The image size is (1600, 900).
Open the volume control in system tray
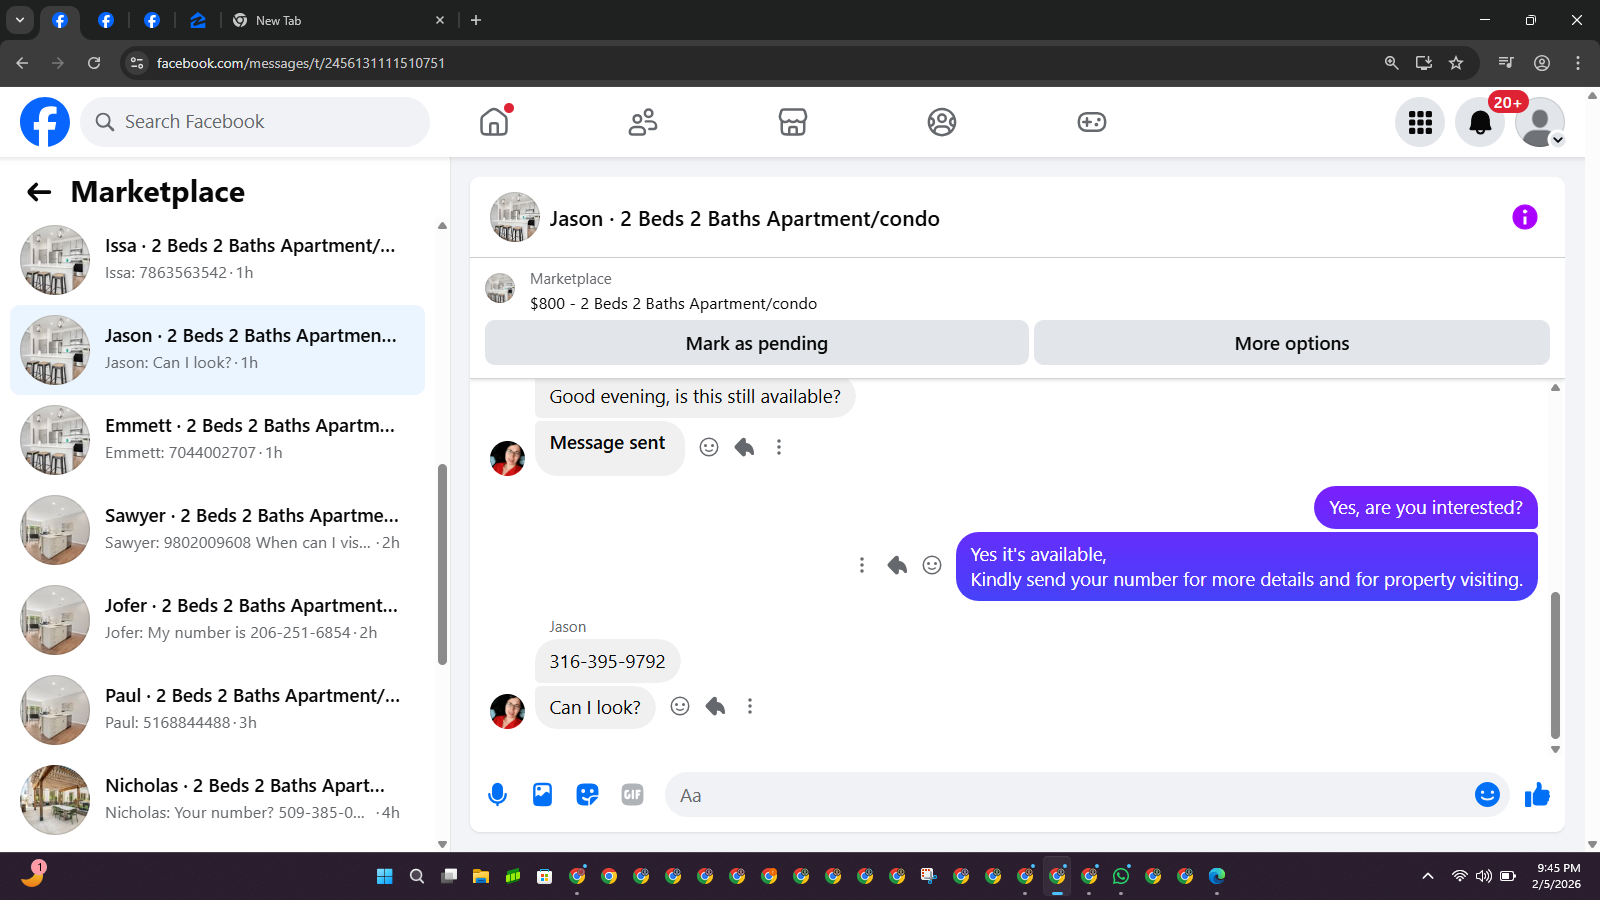click(x=1484, y=876)
